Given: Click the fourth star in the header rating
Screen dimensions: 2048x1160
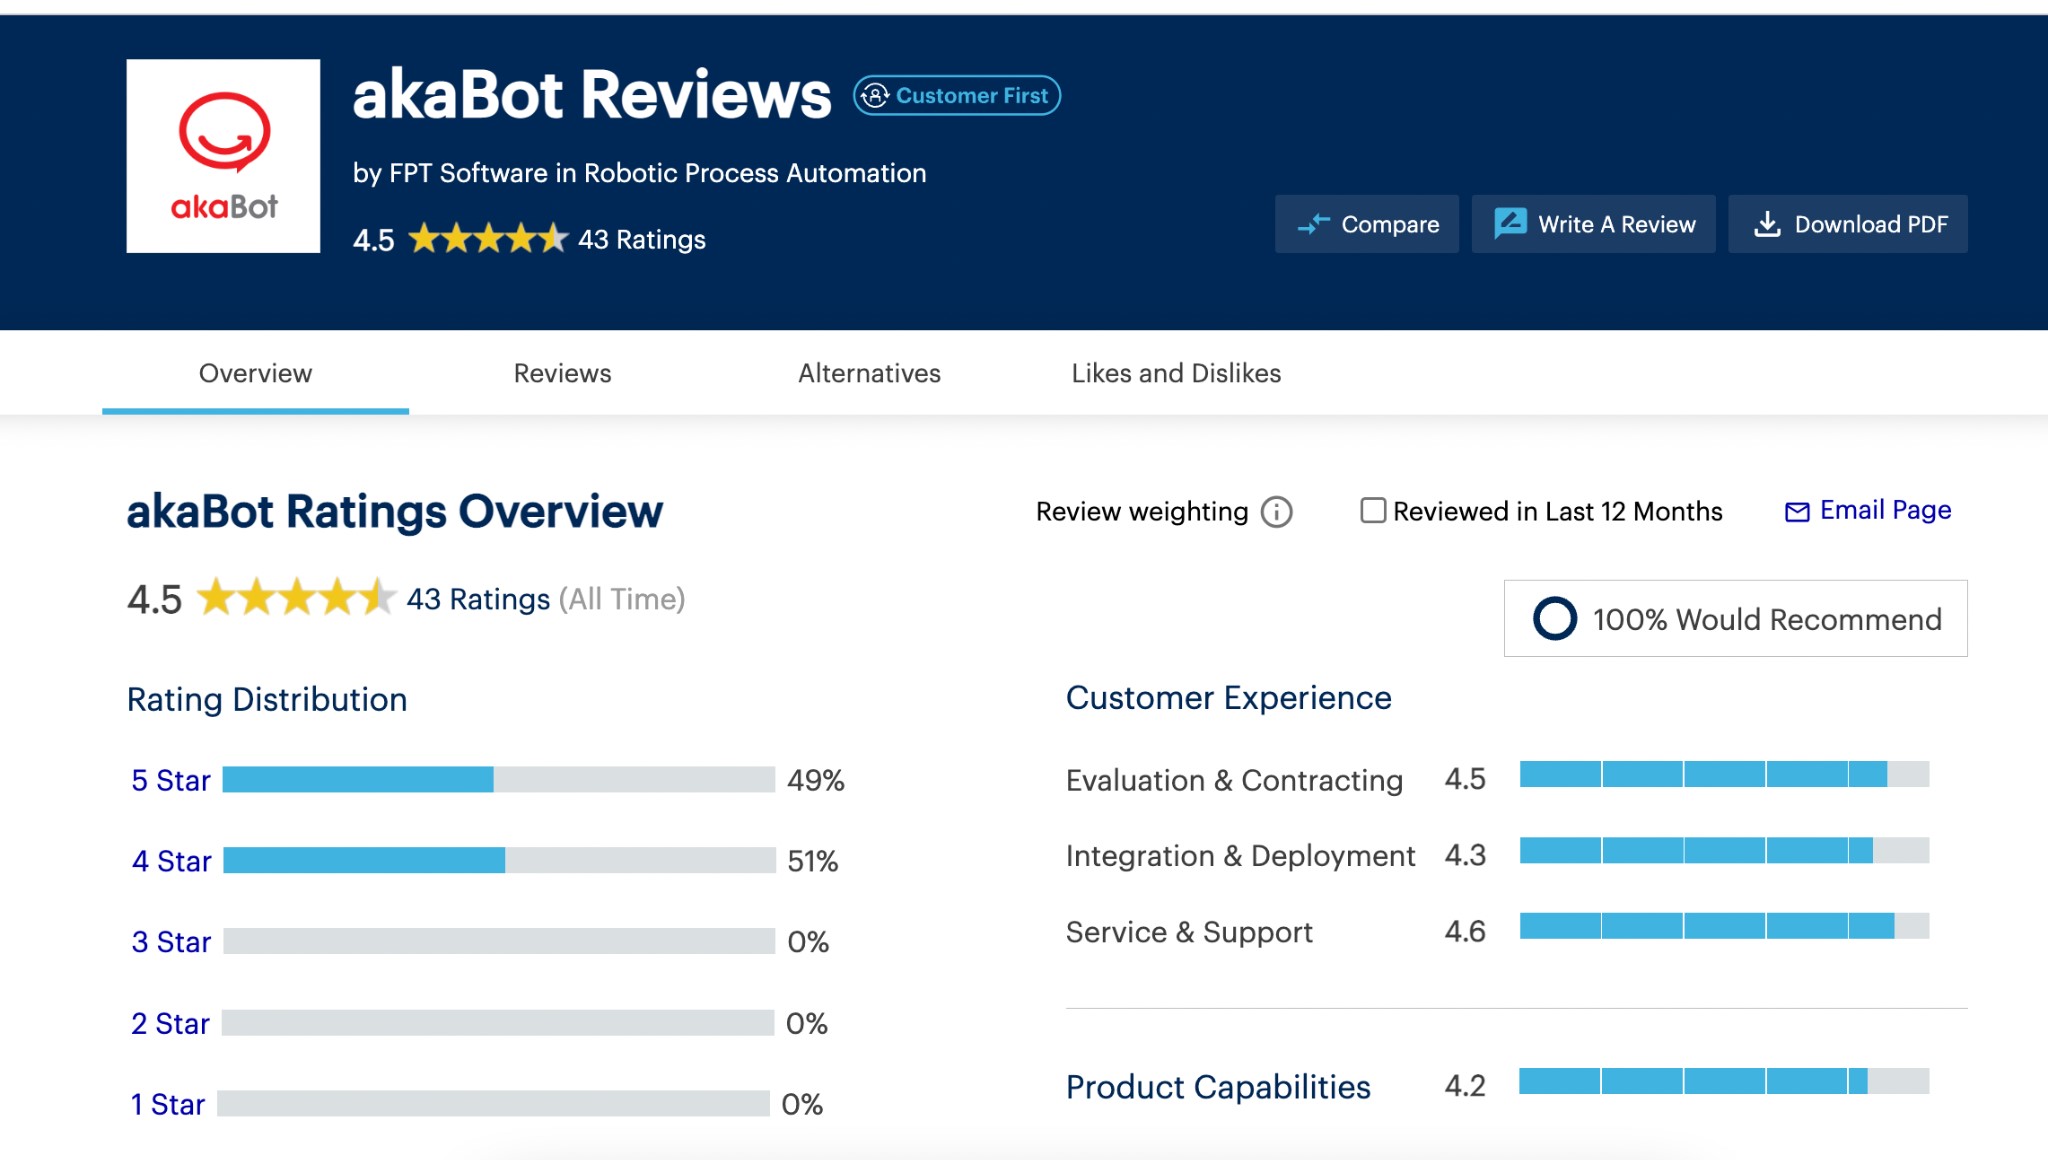Looking at the screenshot, I should [523, 238].
